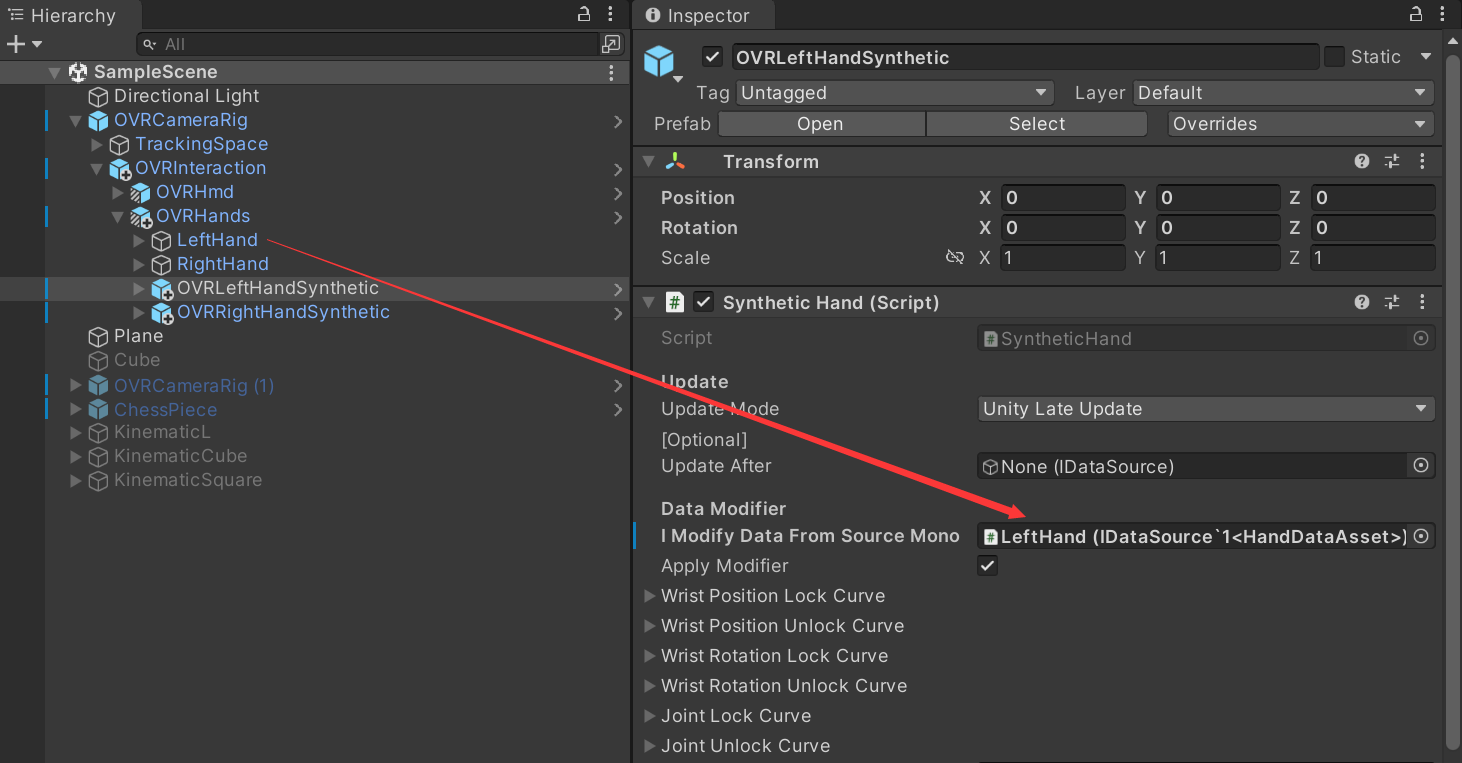Click the prefab Open button
This screenshot has height=763, width=1462.
click(820, 124)
